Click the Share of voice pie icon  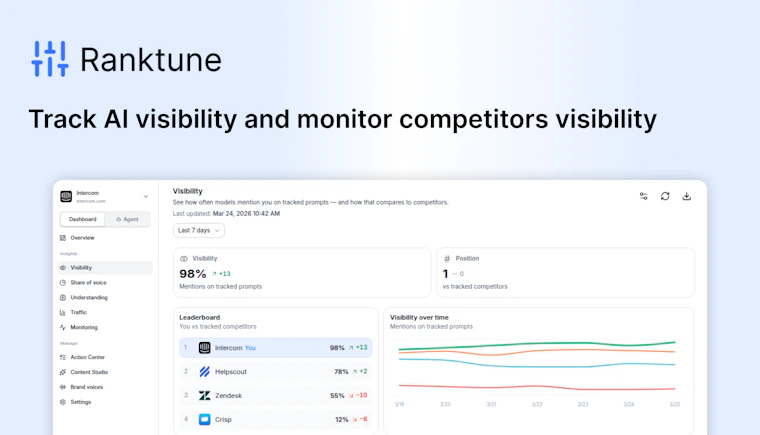pos(63,283)
